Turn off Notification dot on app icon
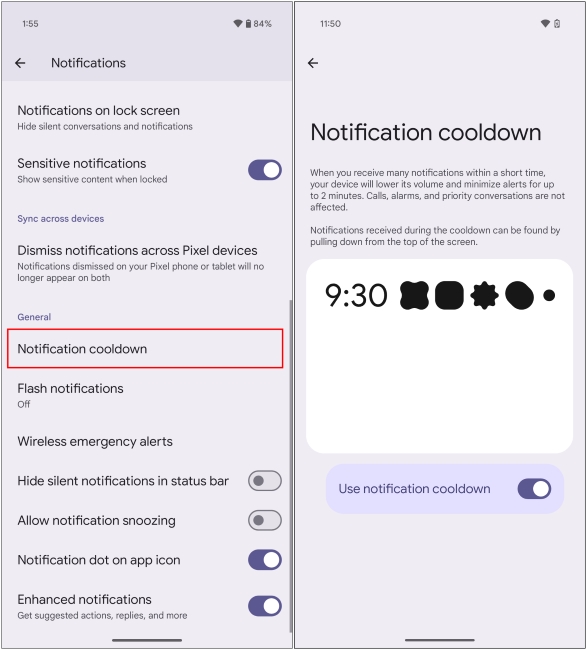 pos(265,560)
